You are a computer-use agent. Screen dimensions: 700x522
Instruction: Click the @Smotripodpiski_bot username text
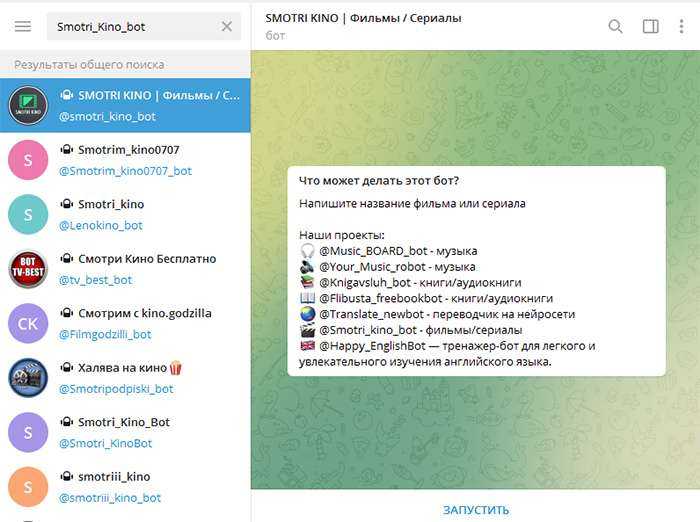(116, 389)
